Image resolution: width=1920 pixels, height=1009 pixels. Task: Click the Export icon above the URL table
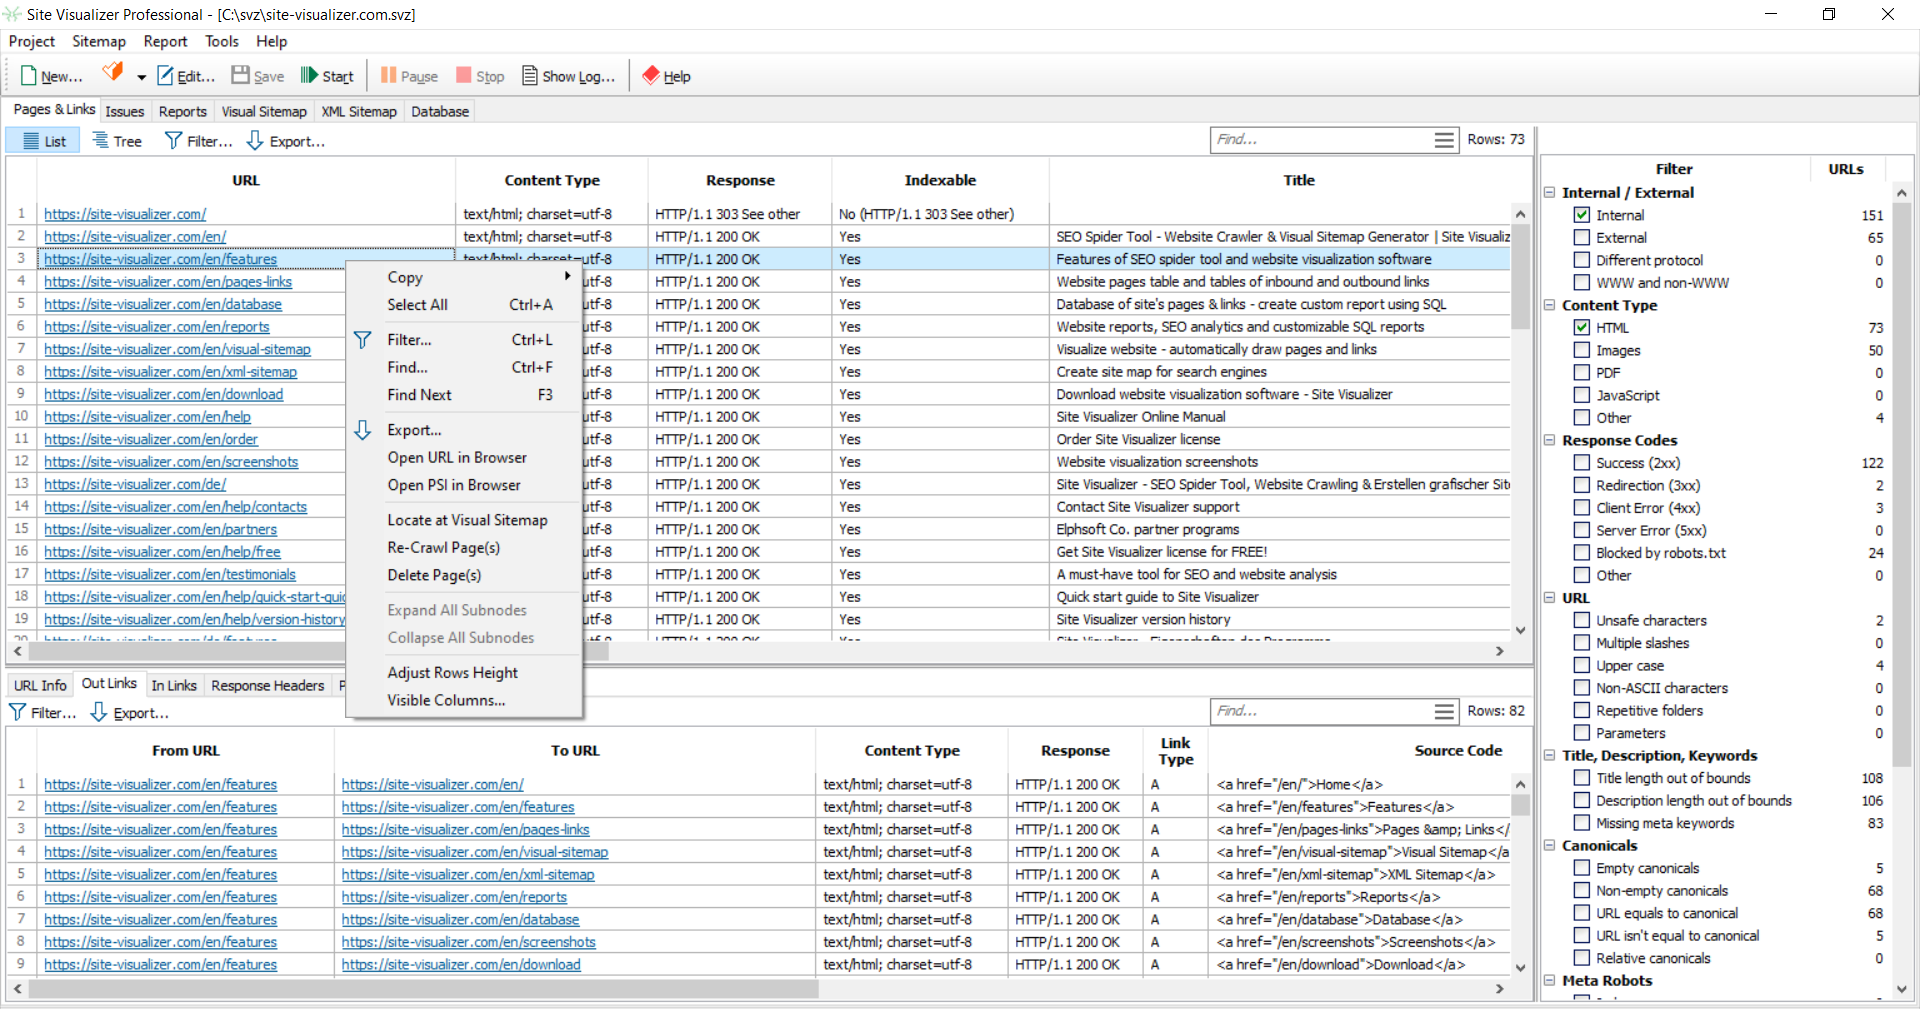[x=255, y=141]
